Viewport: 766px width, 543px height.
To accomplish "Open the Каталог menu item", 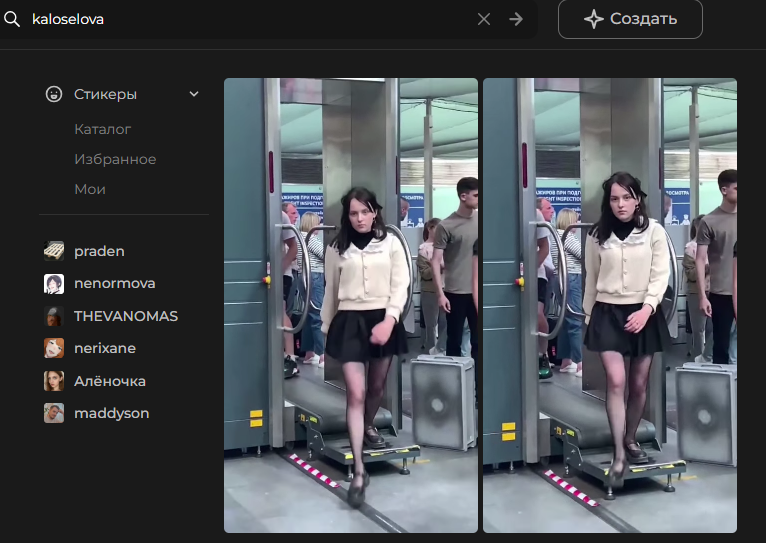I will pos(103,129).
